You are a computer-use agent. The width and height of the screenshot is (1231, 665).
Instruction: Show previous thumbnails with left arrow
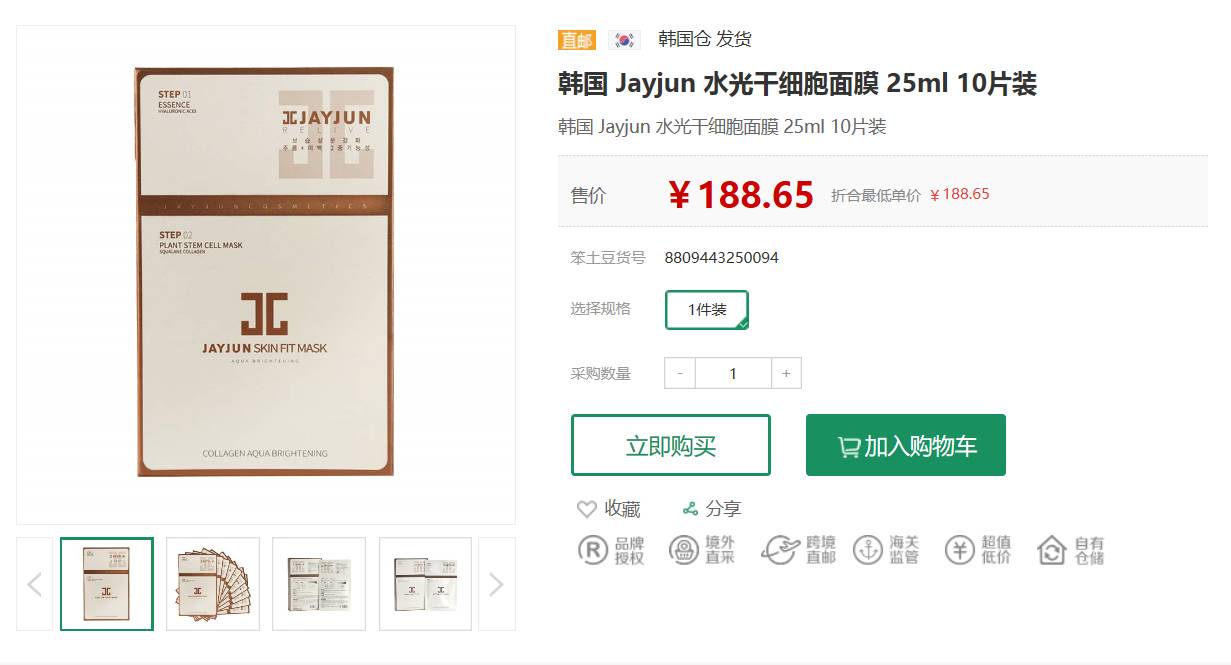pyautogui.click(x=34, y=584)
